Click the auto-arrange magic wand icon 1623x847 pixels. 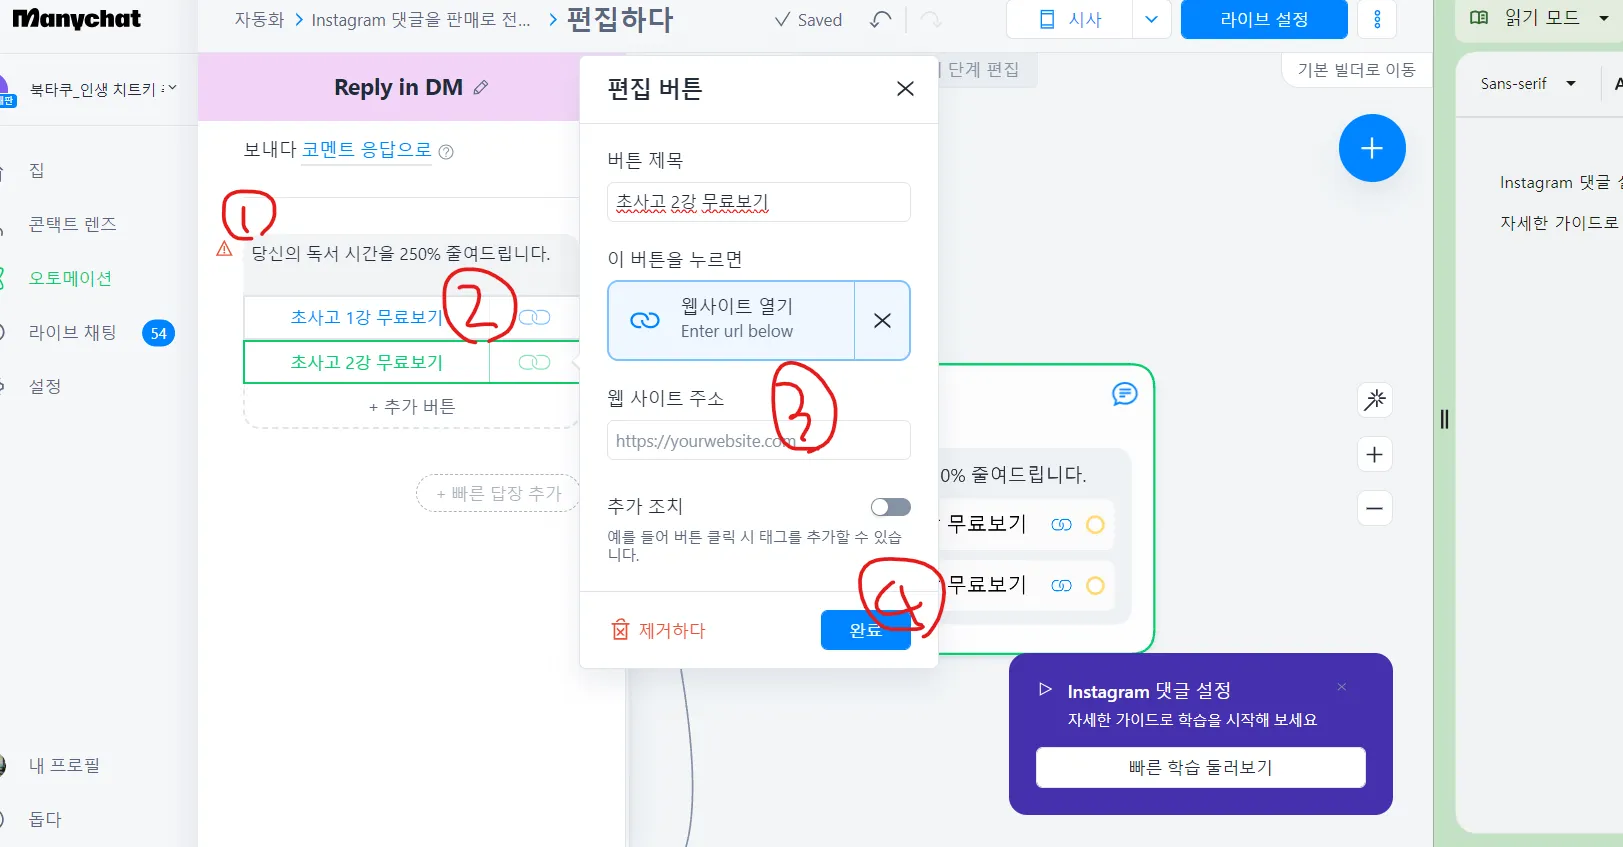coord(1375,400)
